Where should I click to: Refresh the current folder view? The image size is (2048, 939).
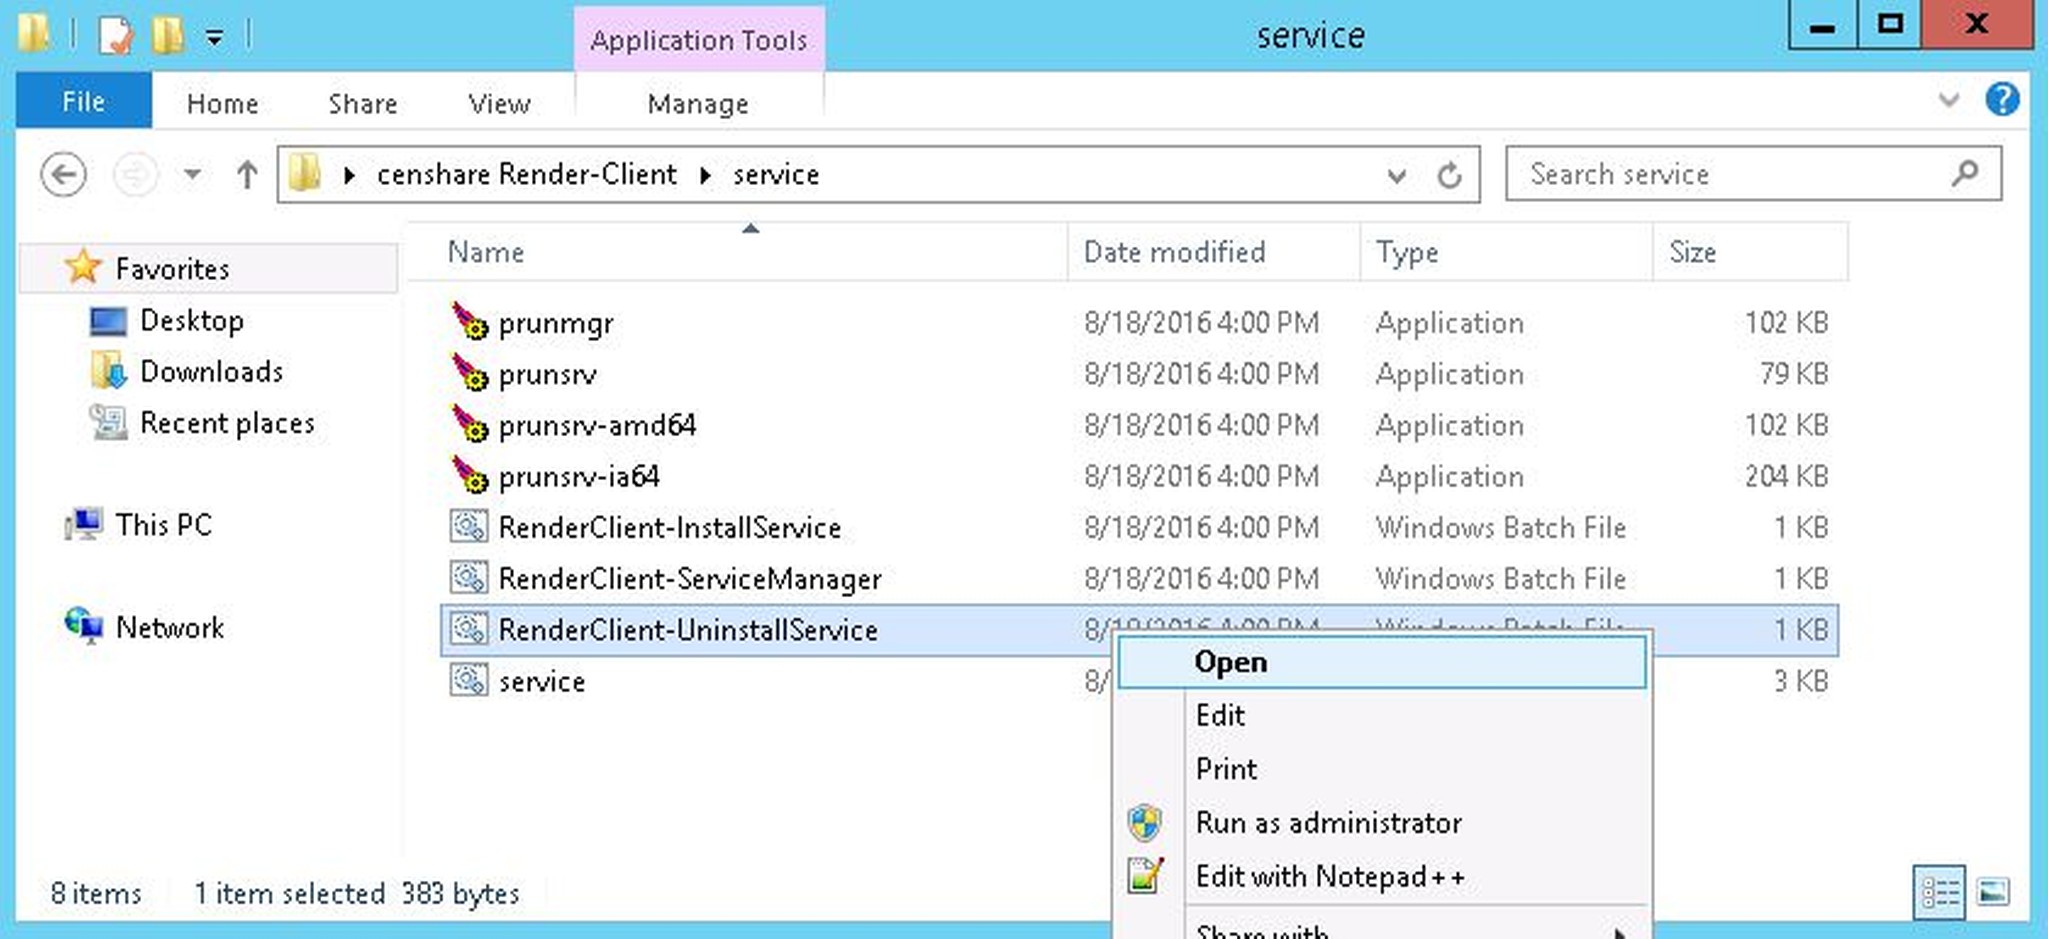point(1449,176)
